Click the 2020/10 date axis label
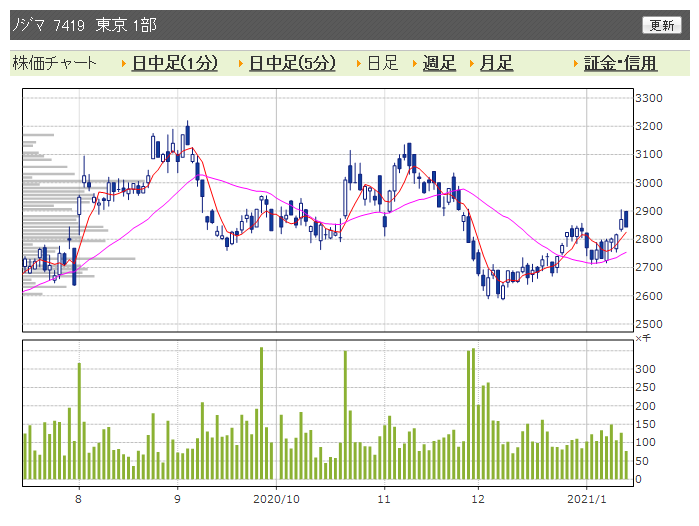 [276, 499]
